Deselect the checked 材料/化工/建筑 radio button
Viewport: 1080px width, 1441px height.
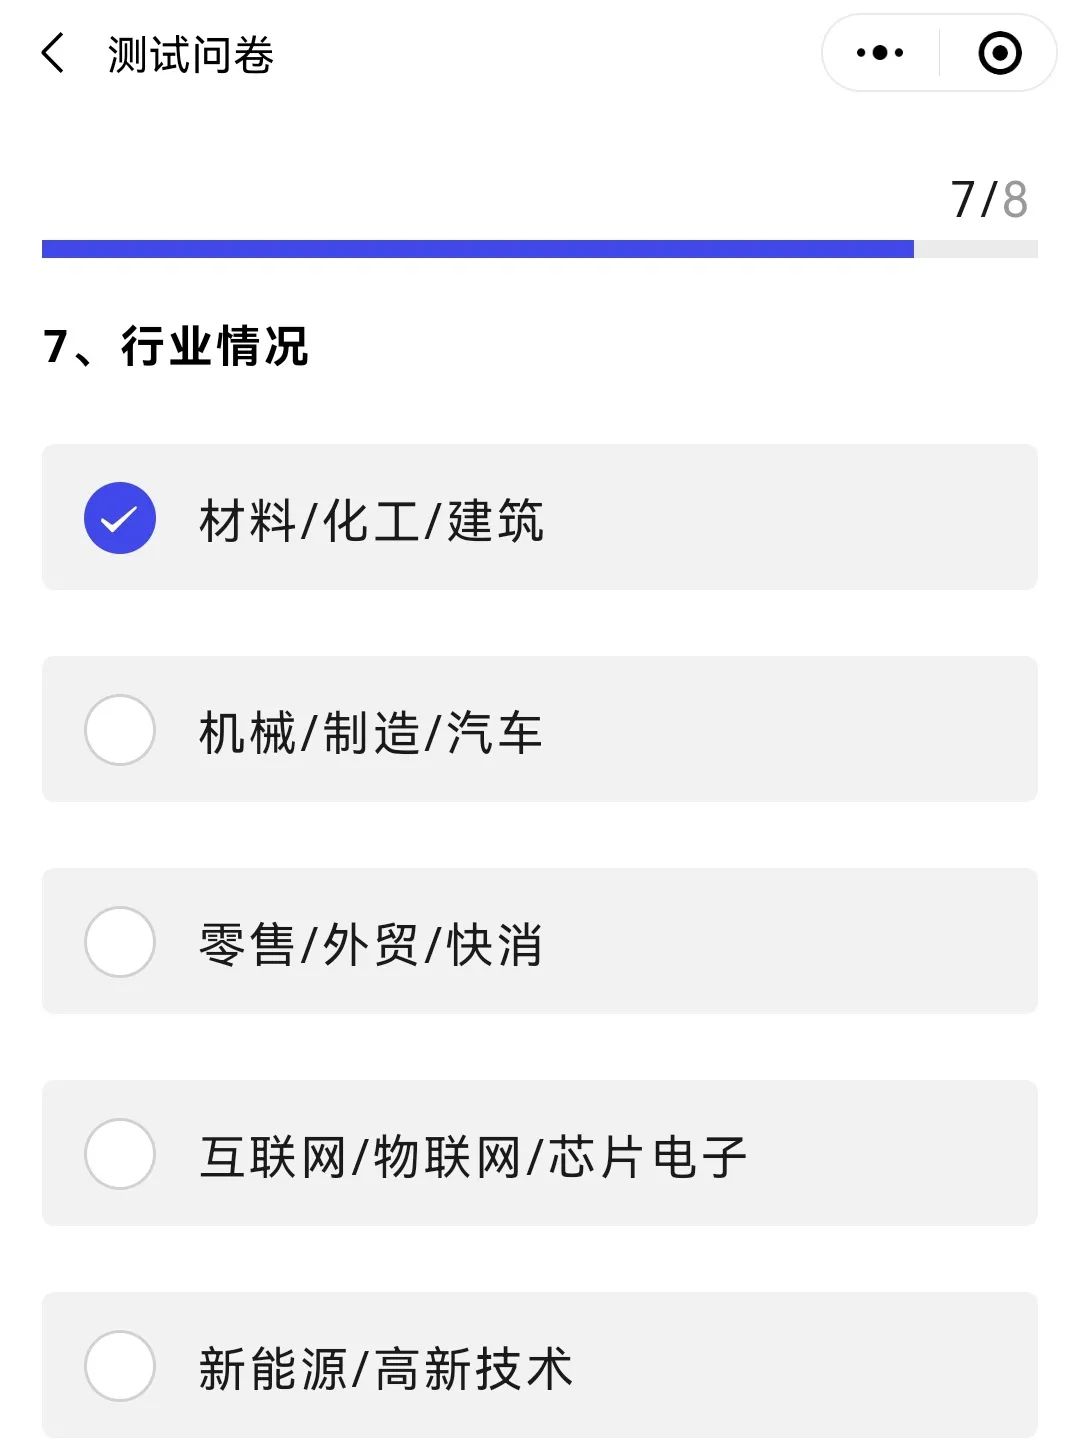(x=120, y=518)
